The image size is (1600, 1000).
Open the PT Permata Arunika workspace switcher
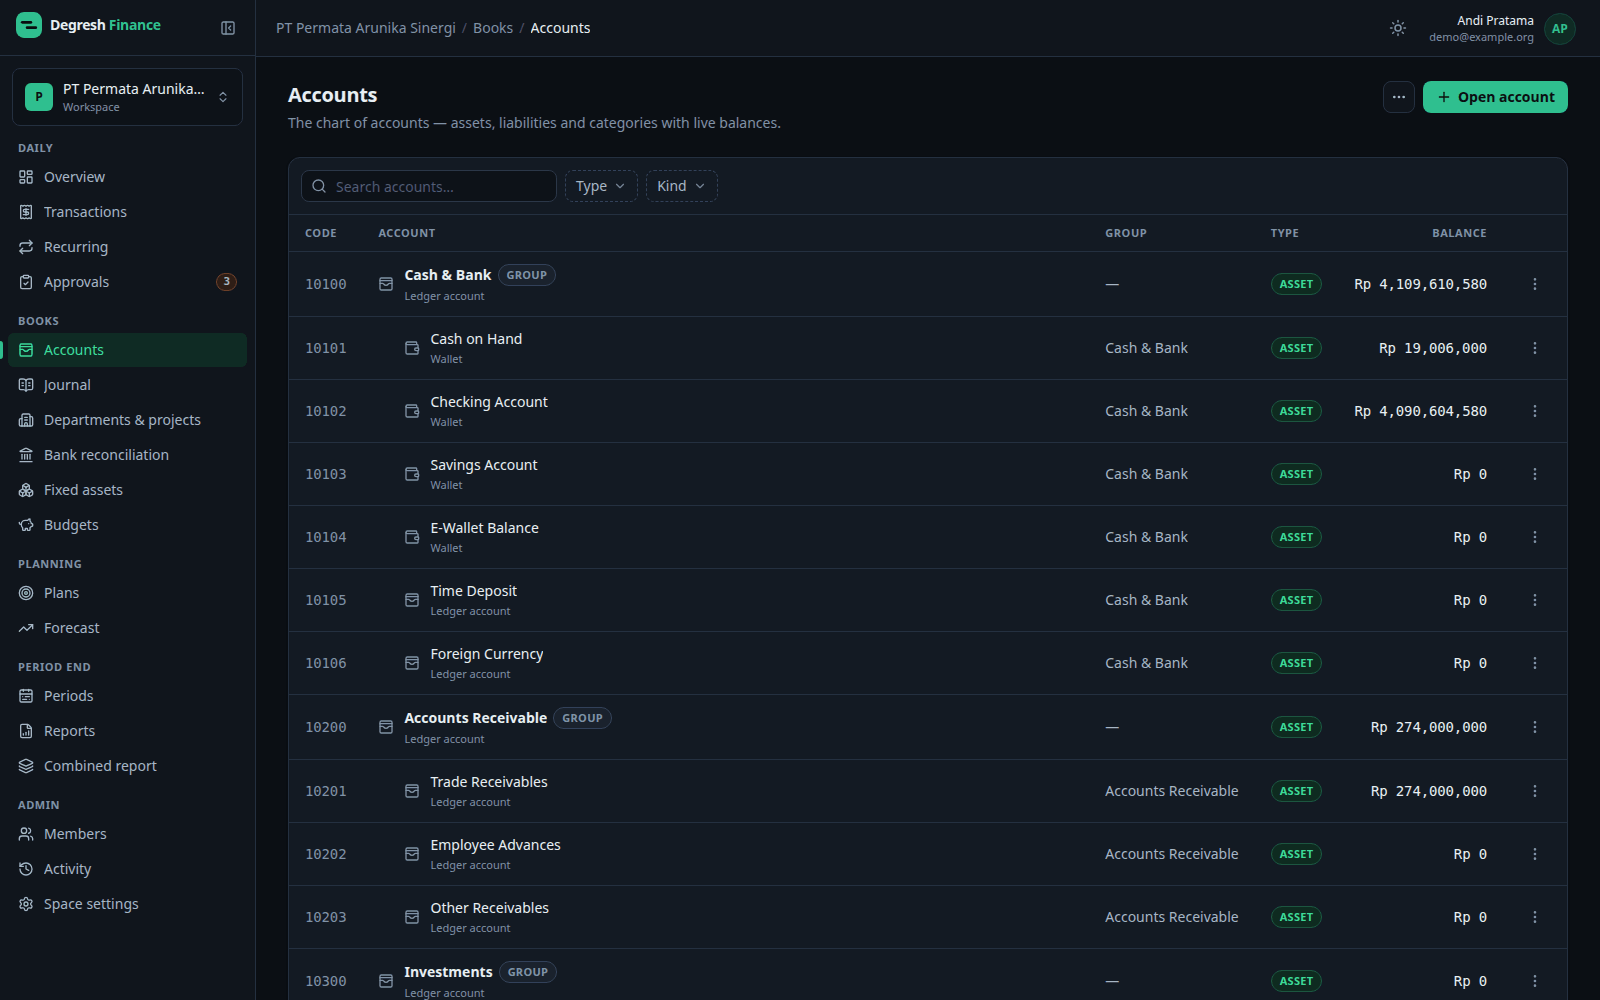point(127,97)
